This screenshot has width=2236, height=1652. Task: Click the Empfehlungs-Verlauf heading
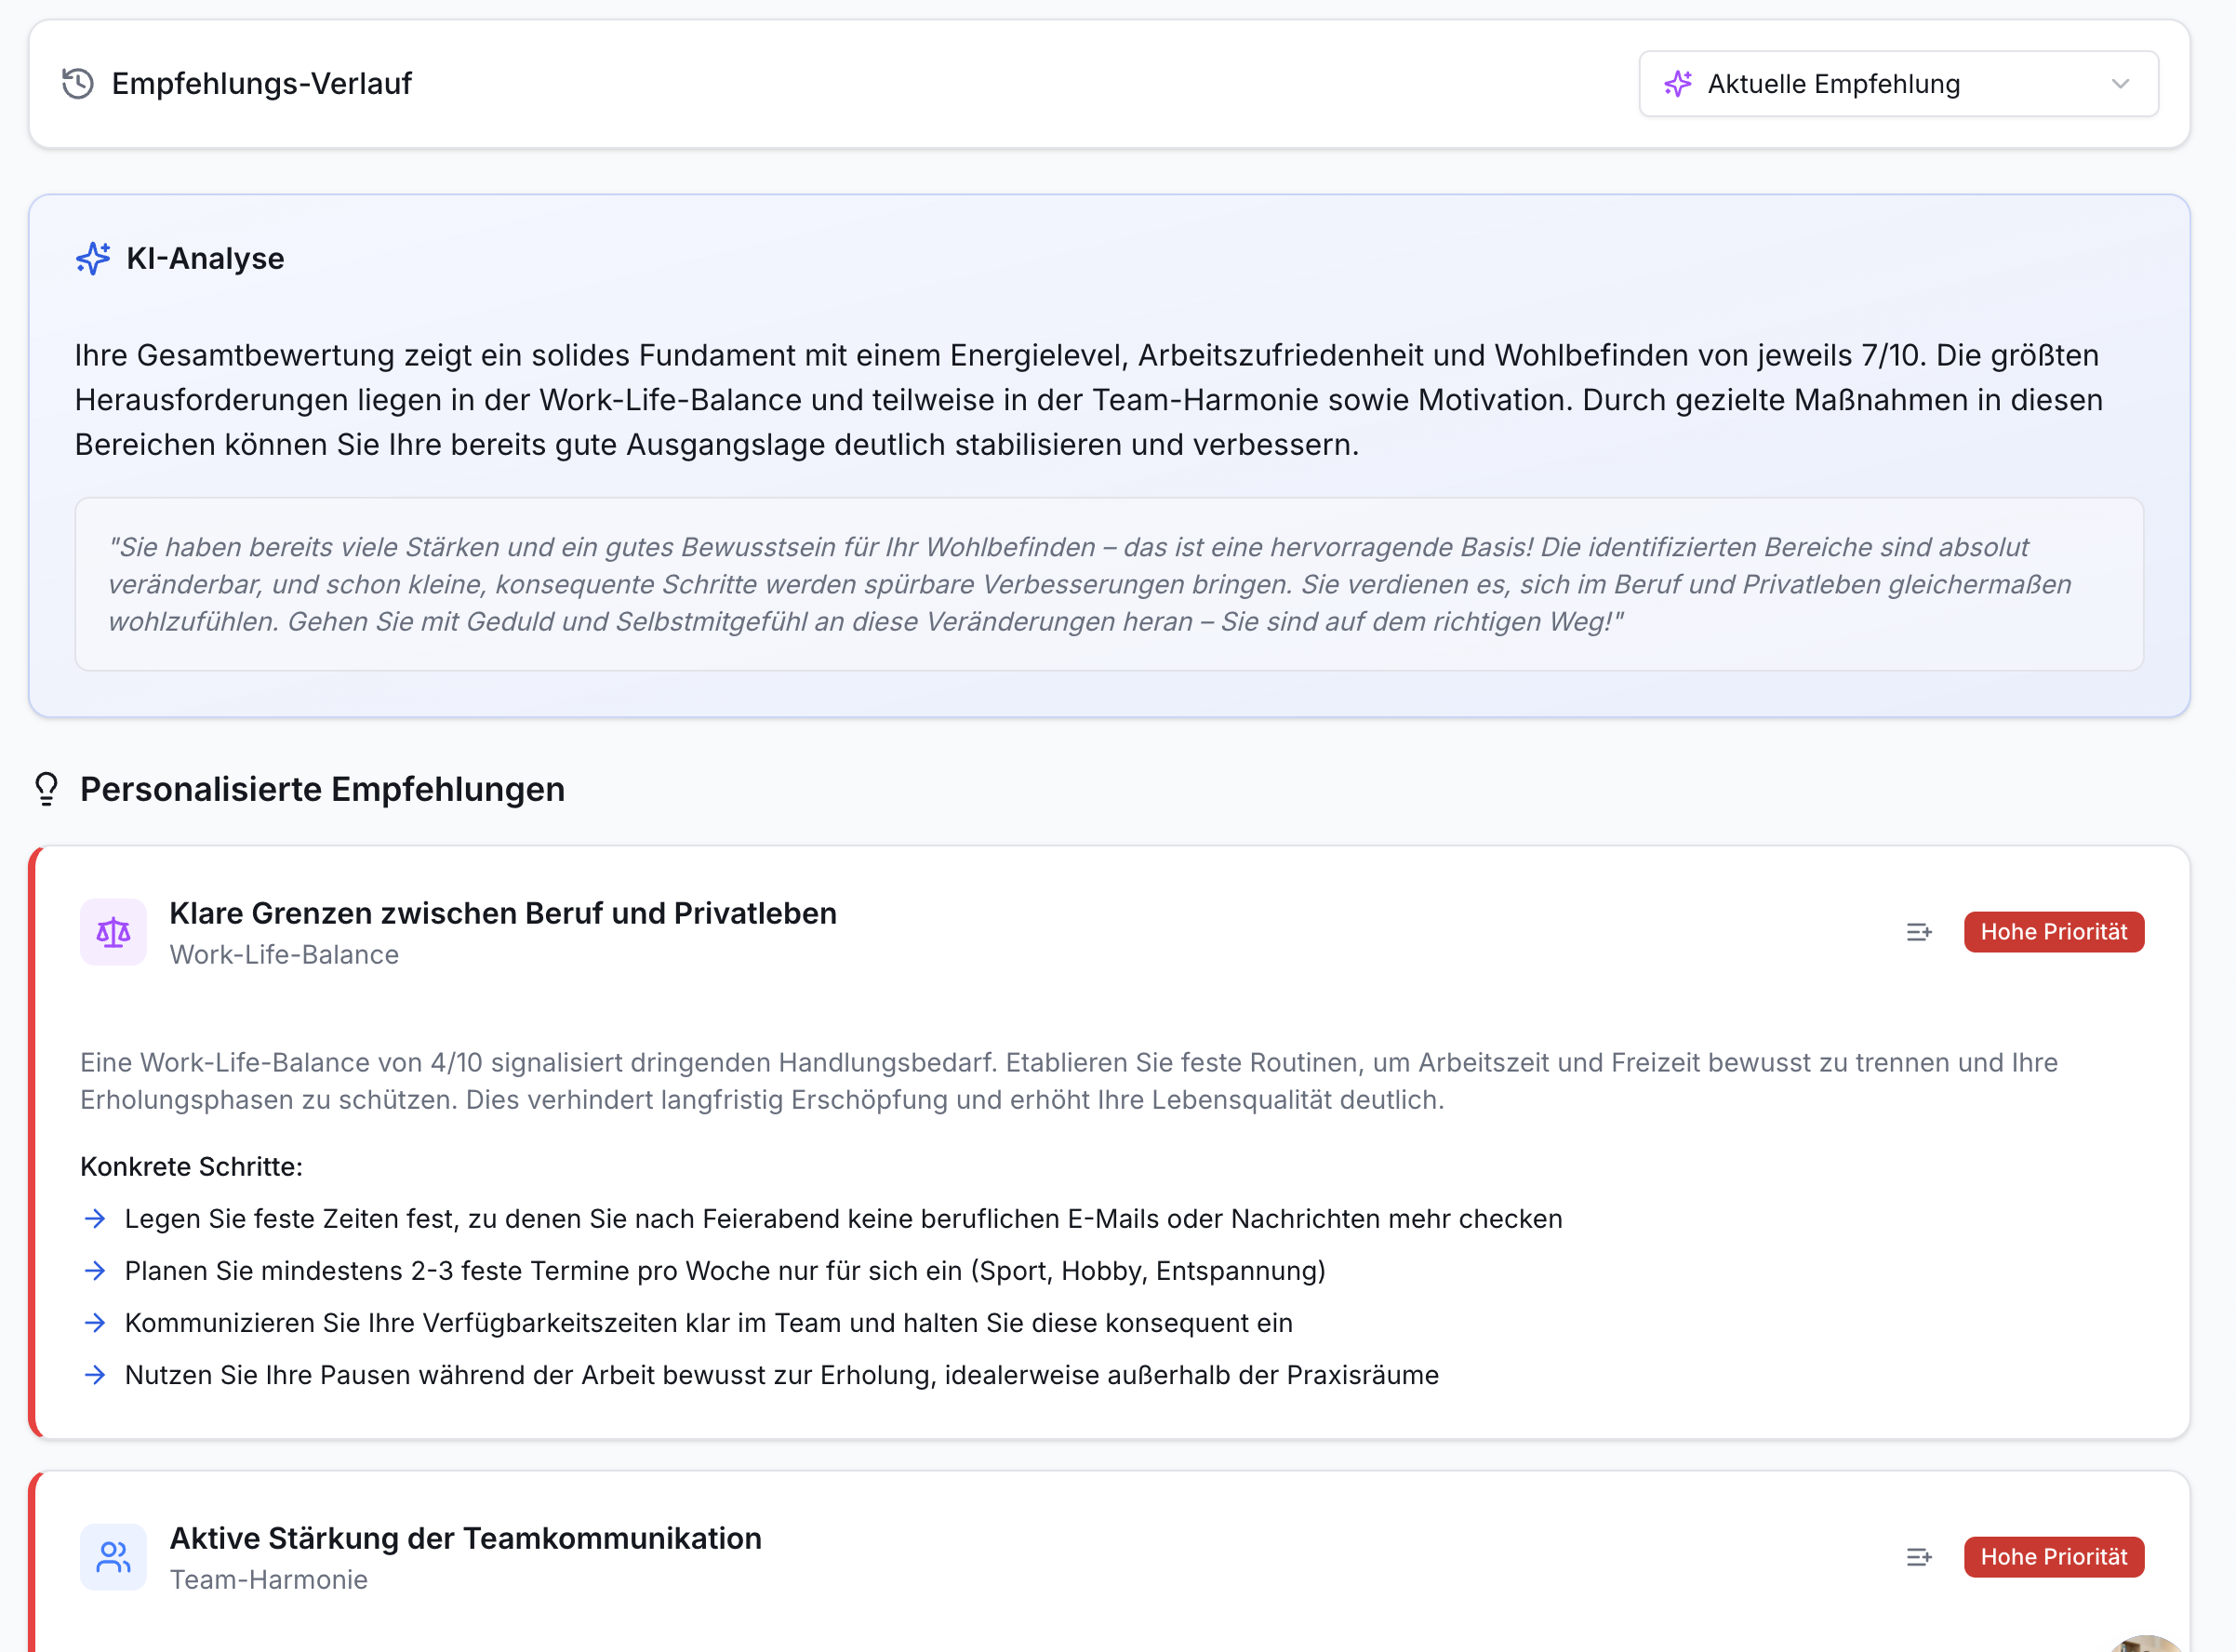click(x=261, y=84)
